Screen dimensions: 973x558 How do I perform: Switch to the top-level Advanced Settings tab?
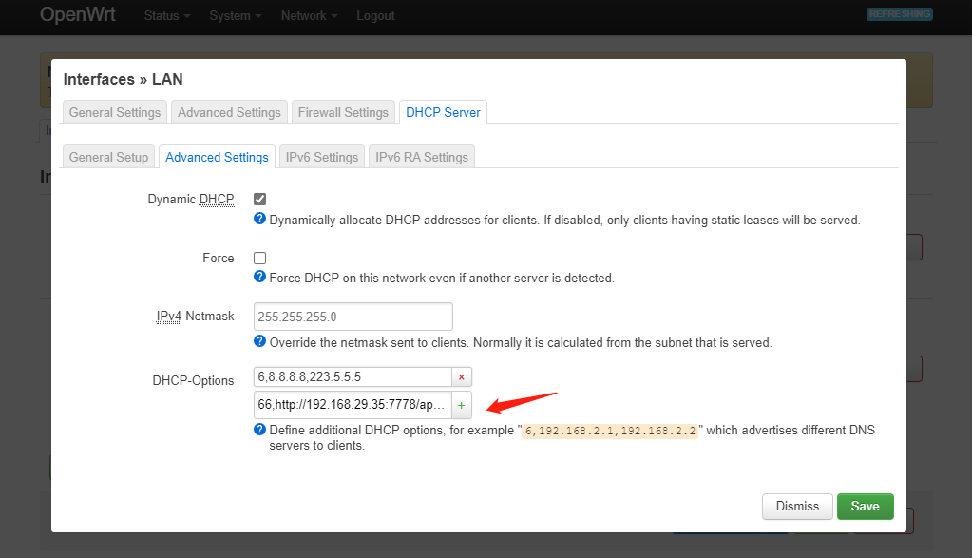point(229,112)
